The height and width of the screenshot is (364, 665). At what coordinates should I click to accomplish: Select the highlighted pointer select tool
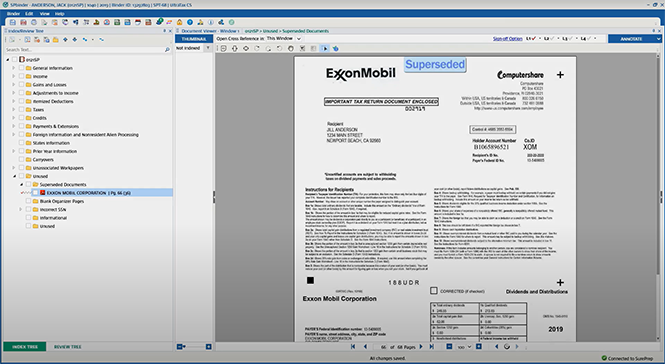point(325,48)
